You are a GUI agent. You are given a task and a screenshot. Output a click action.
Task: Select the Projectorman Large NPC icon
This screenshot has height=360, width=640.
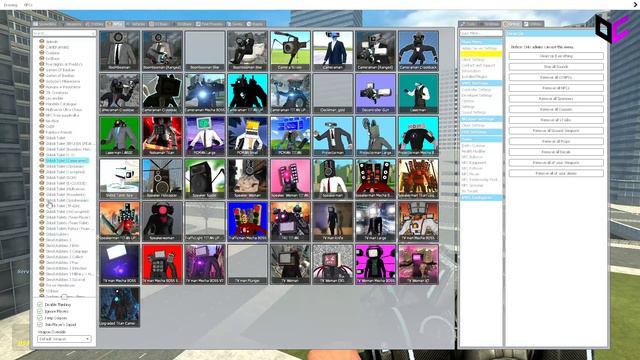tap(376, 136)
